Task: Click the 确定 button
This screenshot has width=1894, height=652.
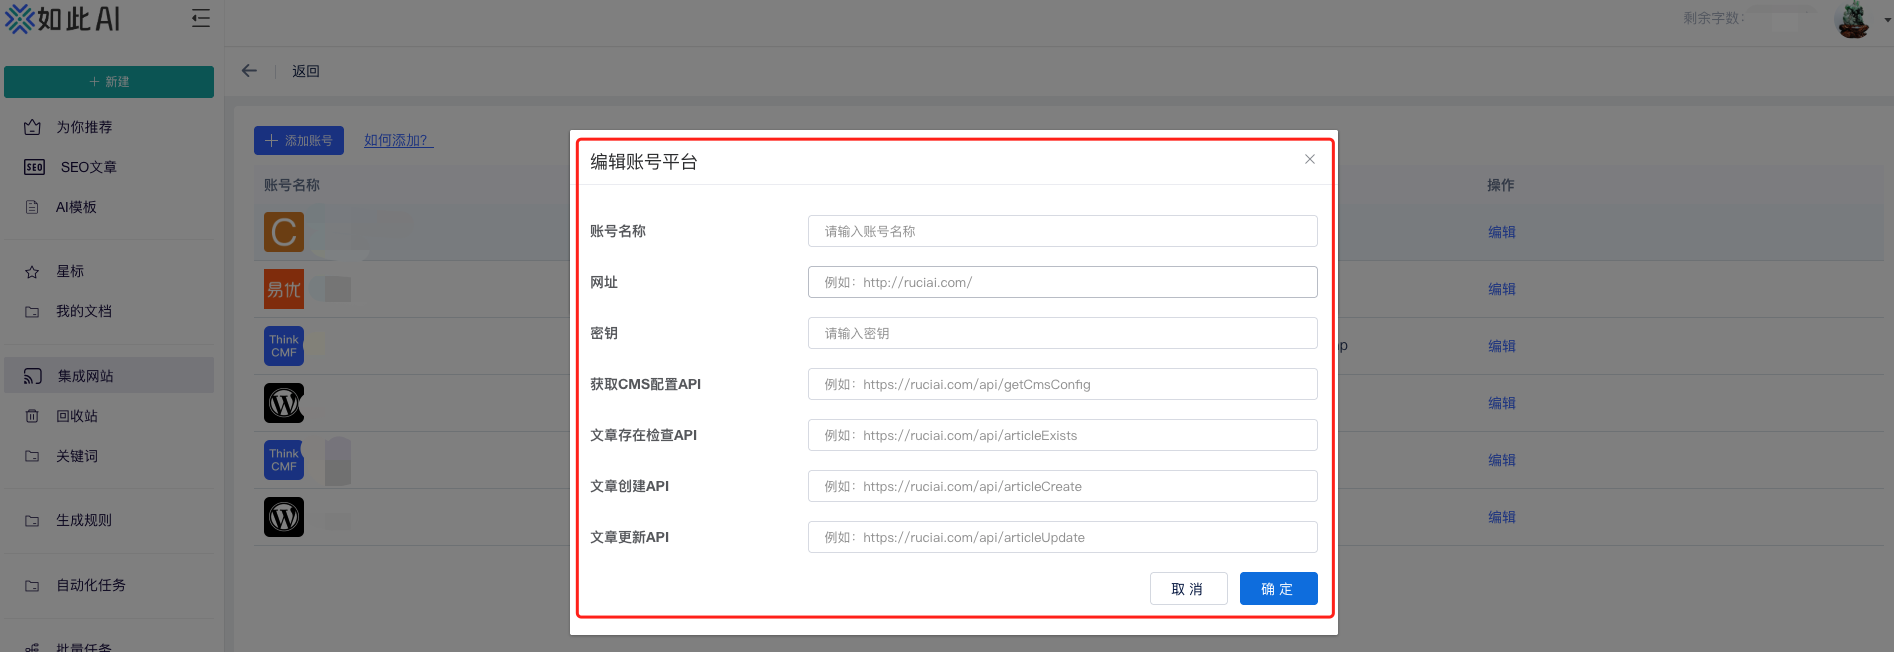Action: [x=1278, y=589]
